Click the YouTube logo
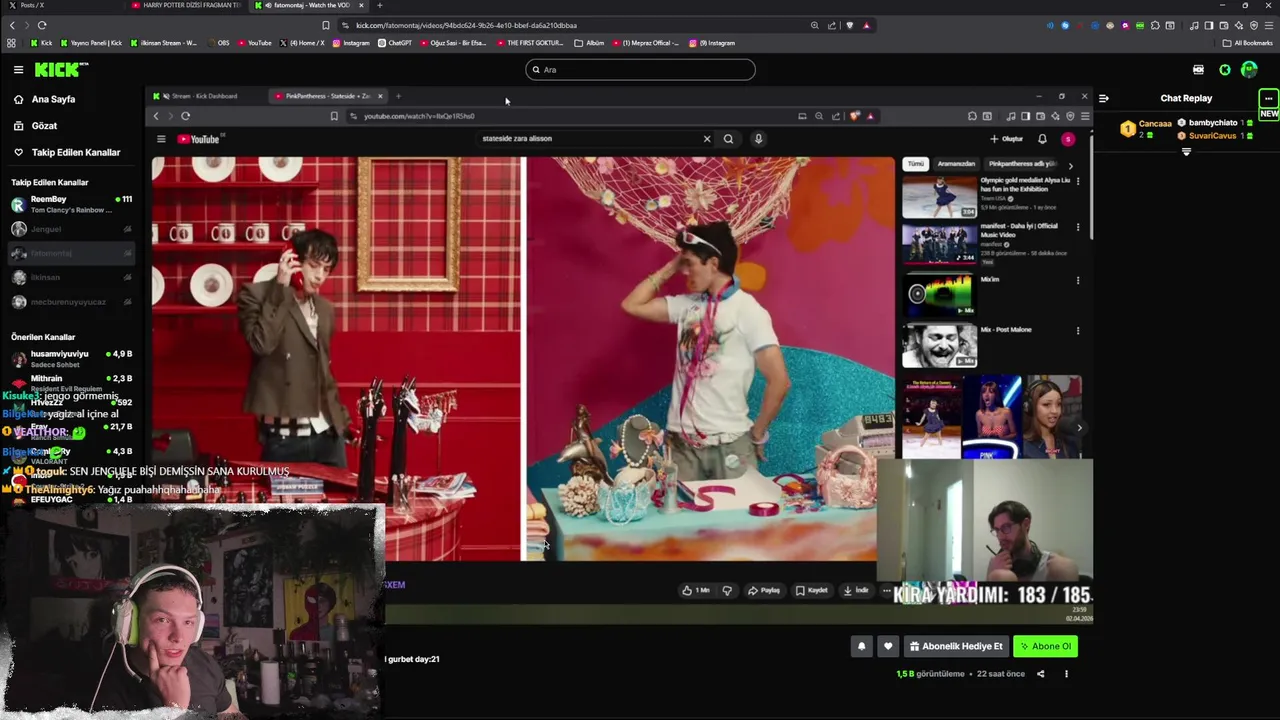Screen dimensions: 1280x720 pyautogui.click(x=200, y=139)
